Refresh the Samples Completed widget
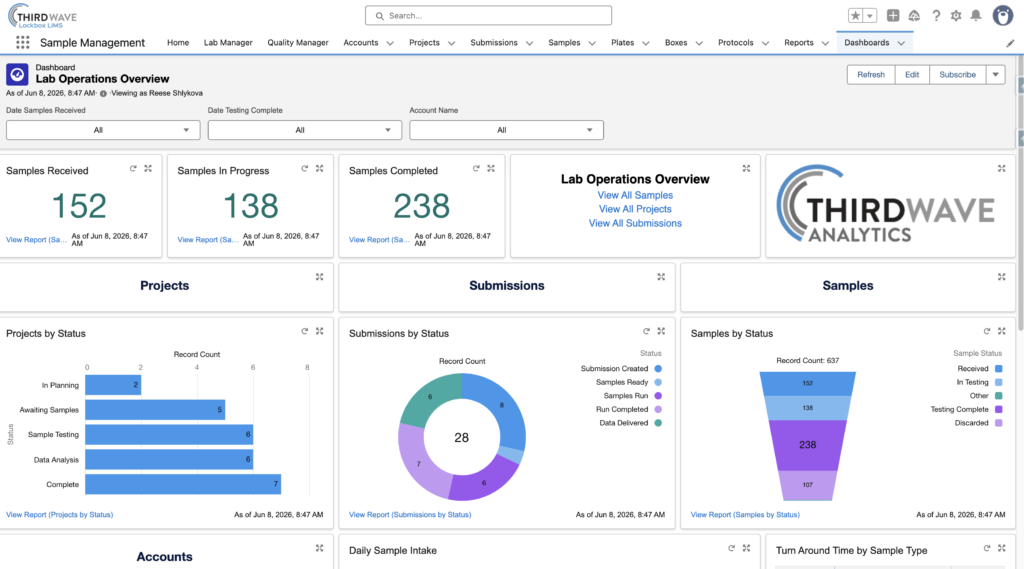The height and width of the screenshot is (569, 1024). (x=476, y=169)
